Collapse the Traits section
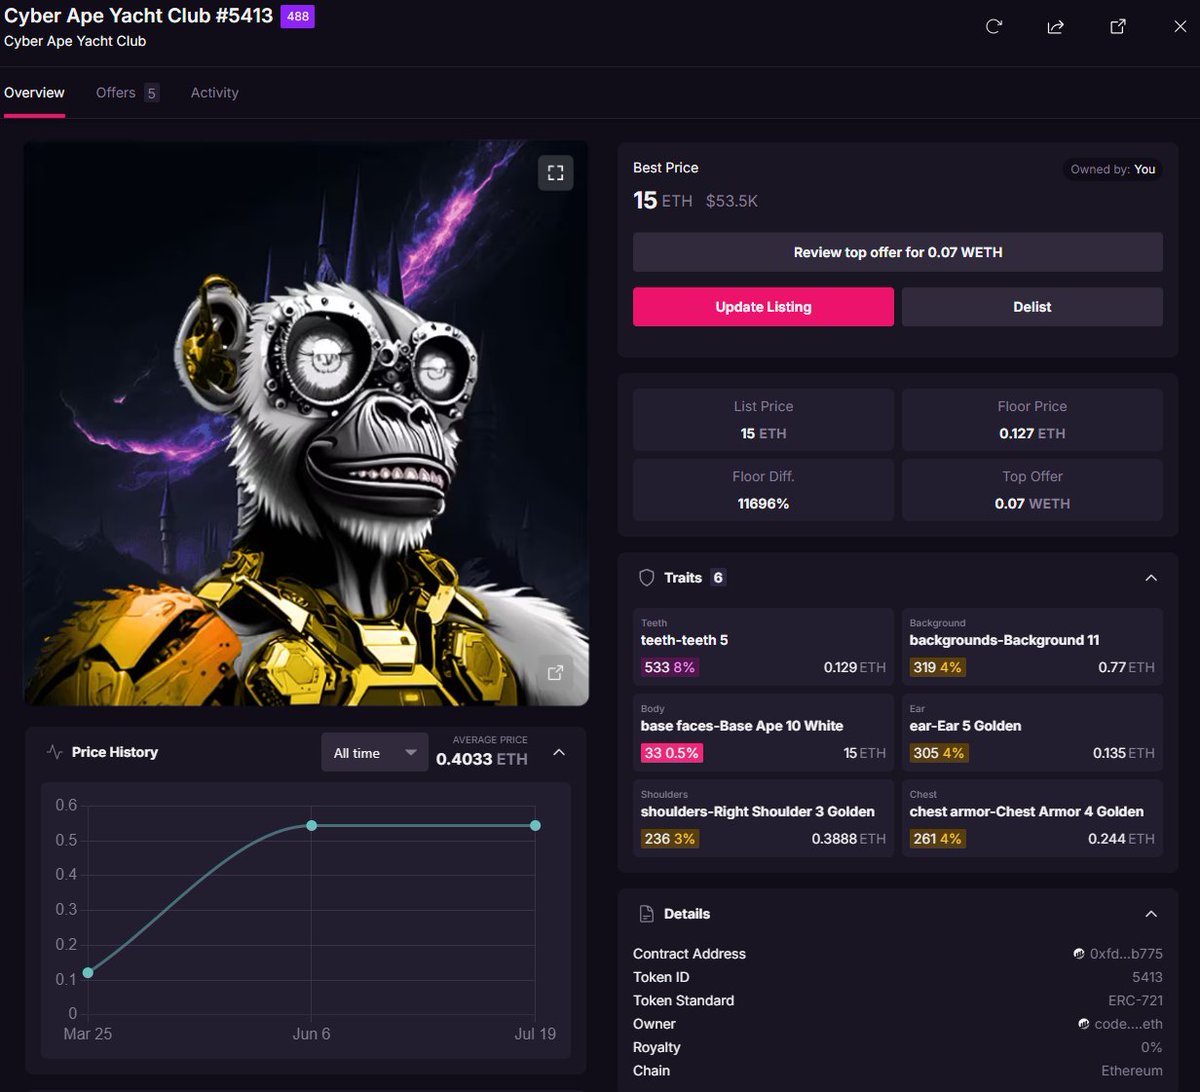The height and width of the screenshot is (1092, 1200). [x=1151, y=578]
